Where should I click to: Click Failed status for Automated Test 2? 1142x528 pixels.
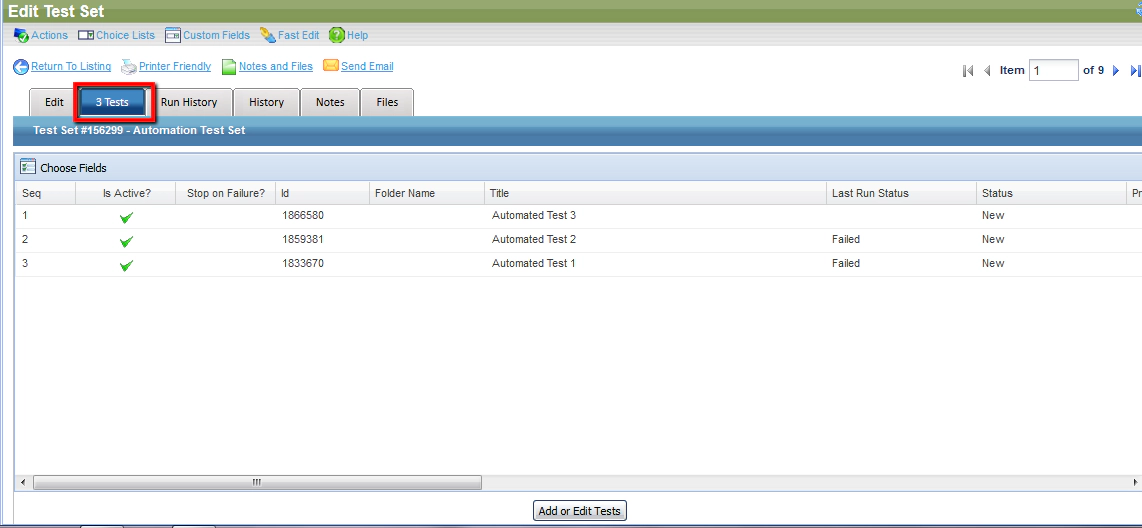[846, 240]
